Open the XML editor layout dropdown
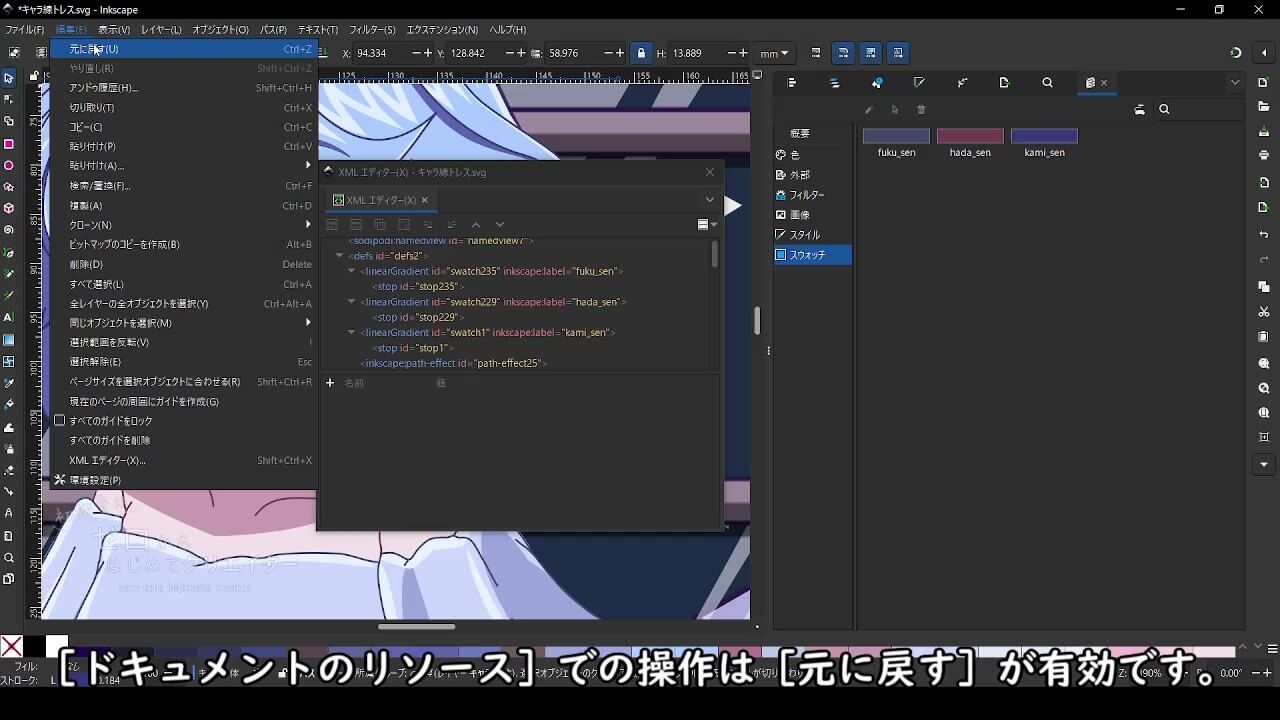 [708, 225]
